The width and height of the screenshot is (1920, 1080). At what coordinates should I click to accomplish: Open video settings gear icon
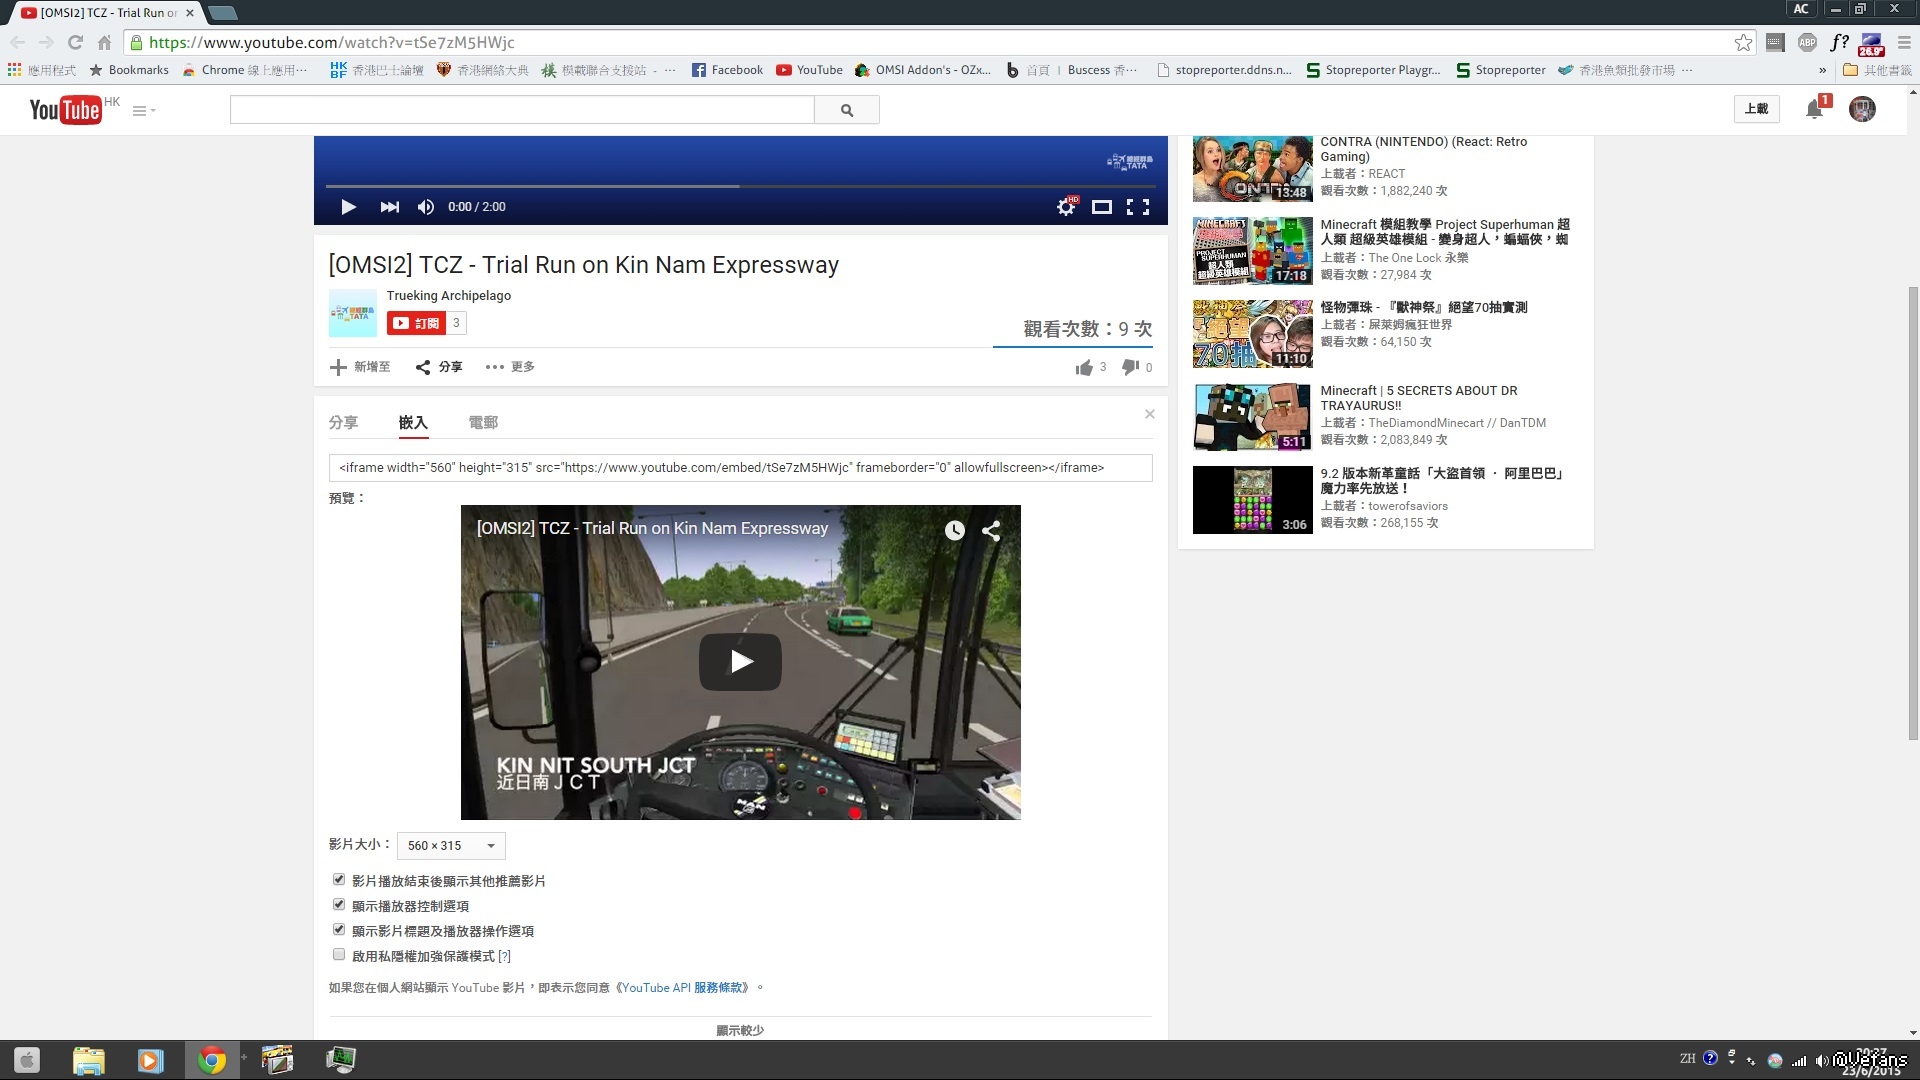1066,207
